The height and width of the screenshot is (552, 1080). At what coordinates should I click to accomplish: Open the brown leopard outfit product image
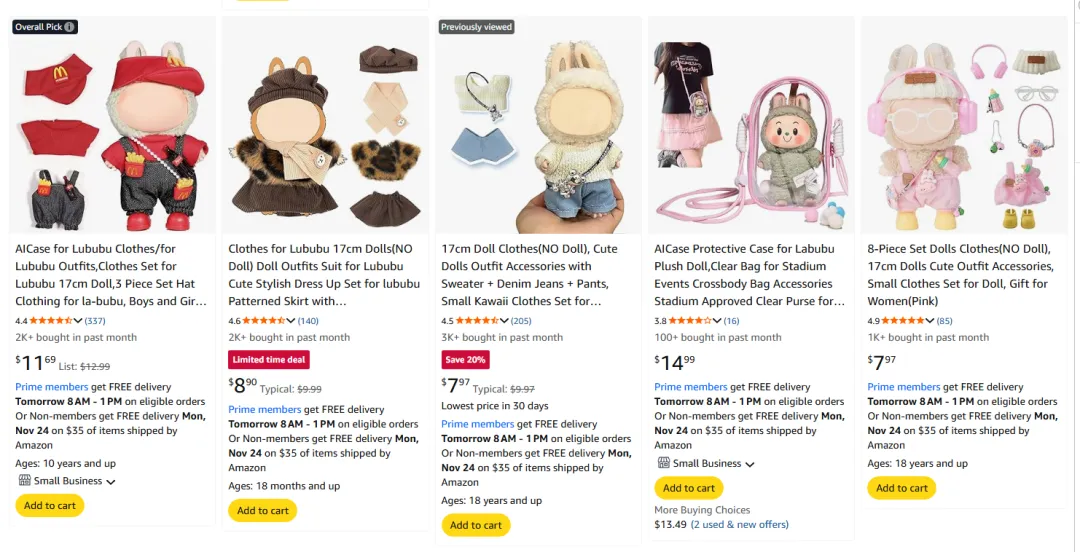click(325, 126)
